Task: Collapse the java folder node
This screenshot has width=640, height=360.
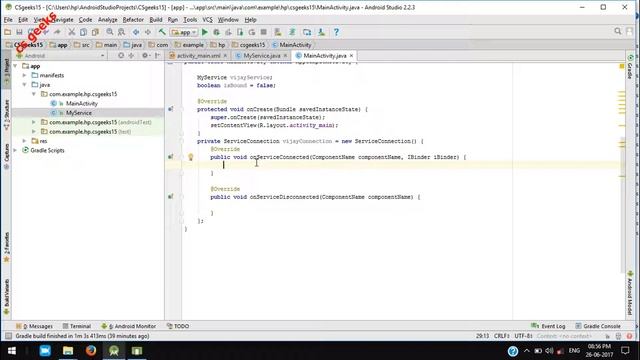Action: tap(25, 84)
